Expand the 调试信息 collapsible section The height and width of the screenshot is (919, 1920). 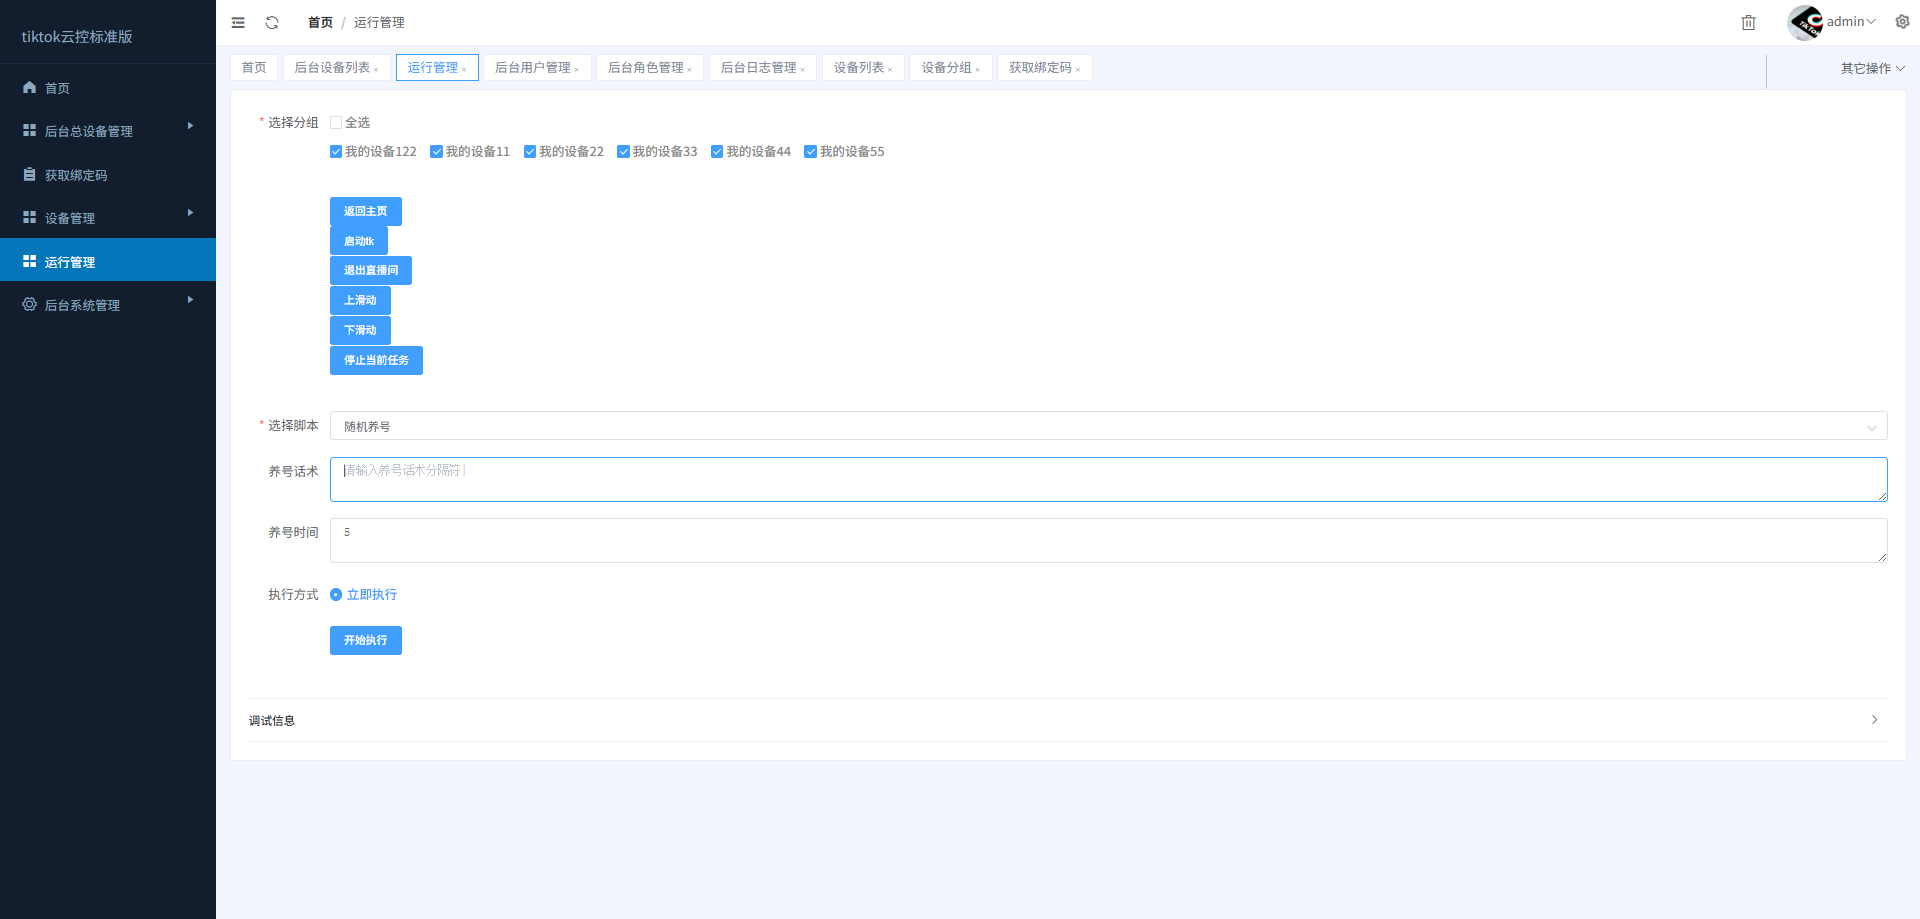1067,720
